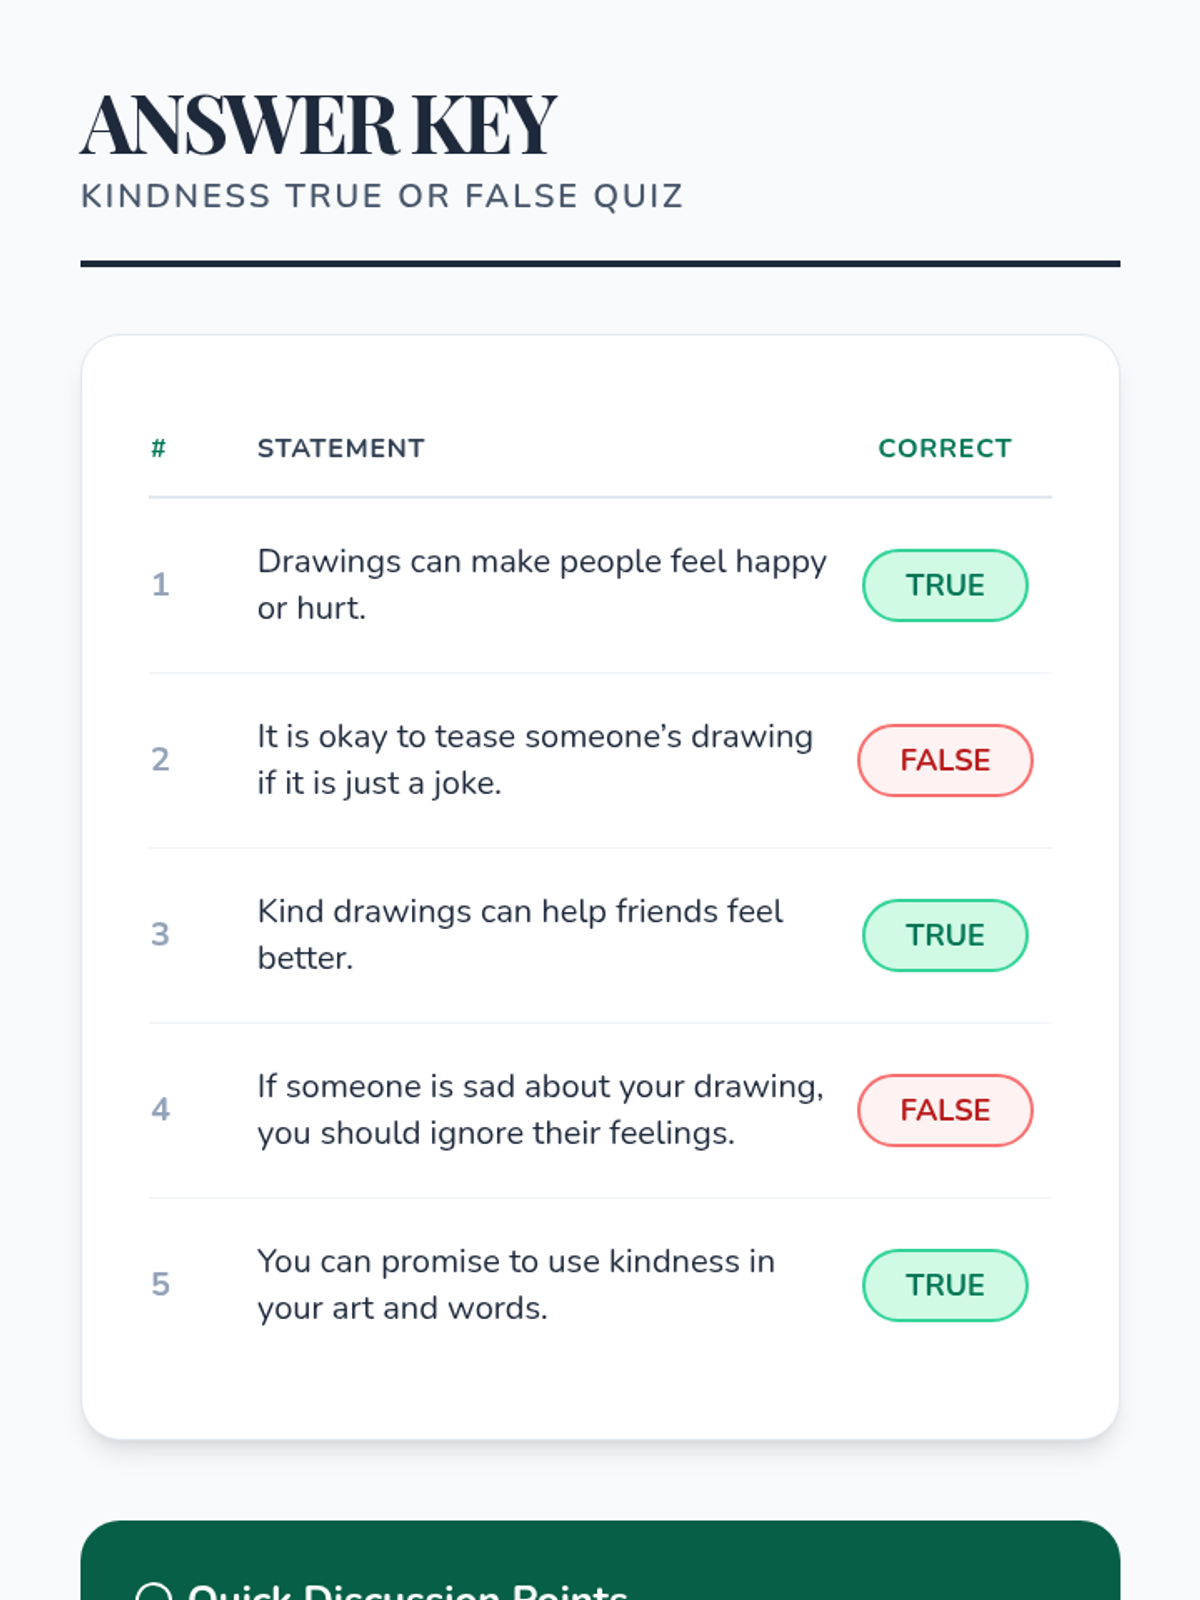Click the 'Kind drawings can help friends' statement
The image size is (1200, 1600).
click(x=519, y=934)
